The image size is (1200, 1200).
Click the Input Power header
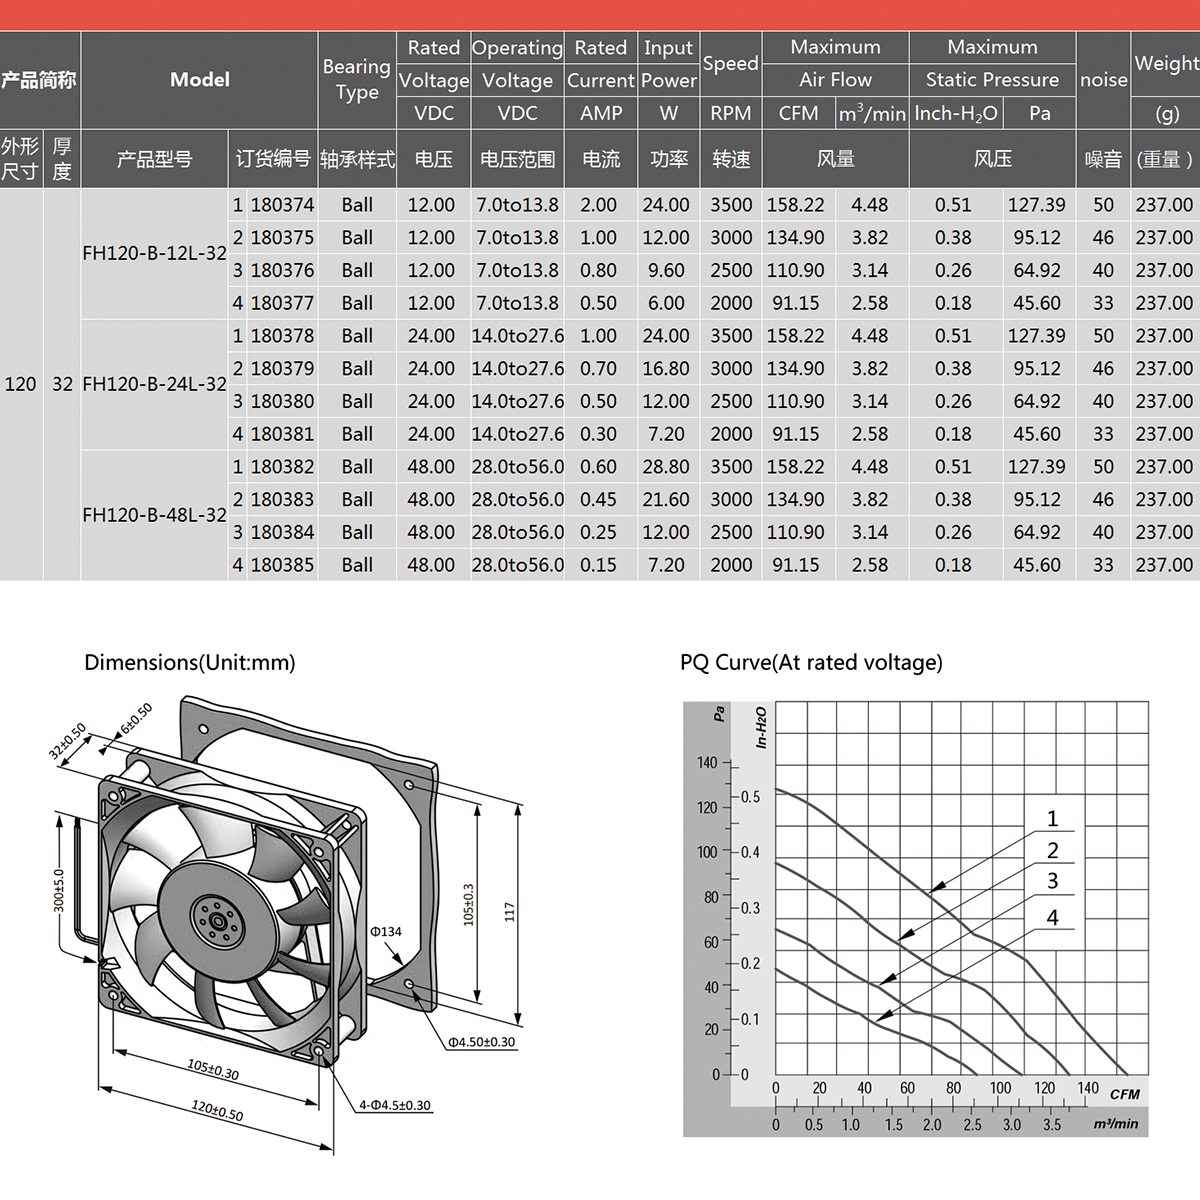(x=668, y=64)
